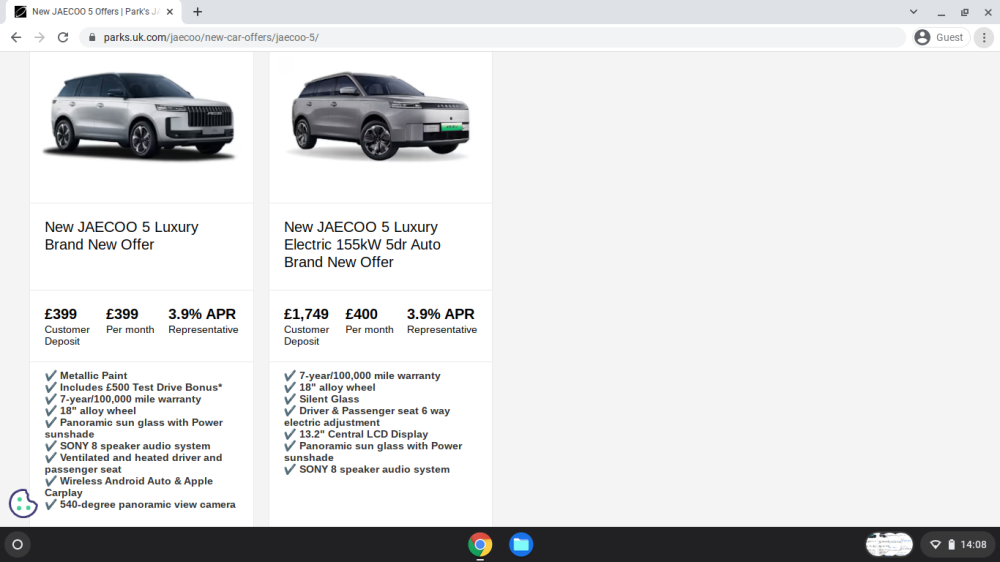Open New JAECOO 5 Luxury Brand New Offer

121,236
